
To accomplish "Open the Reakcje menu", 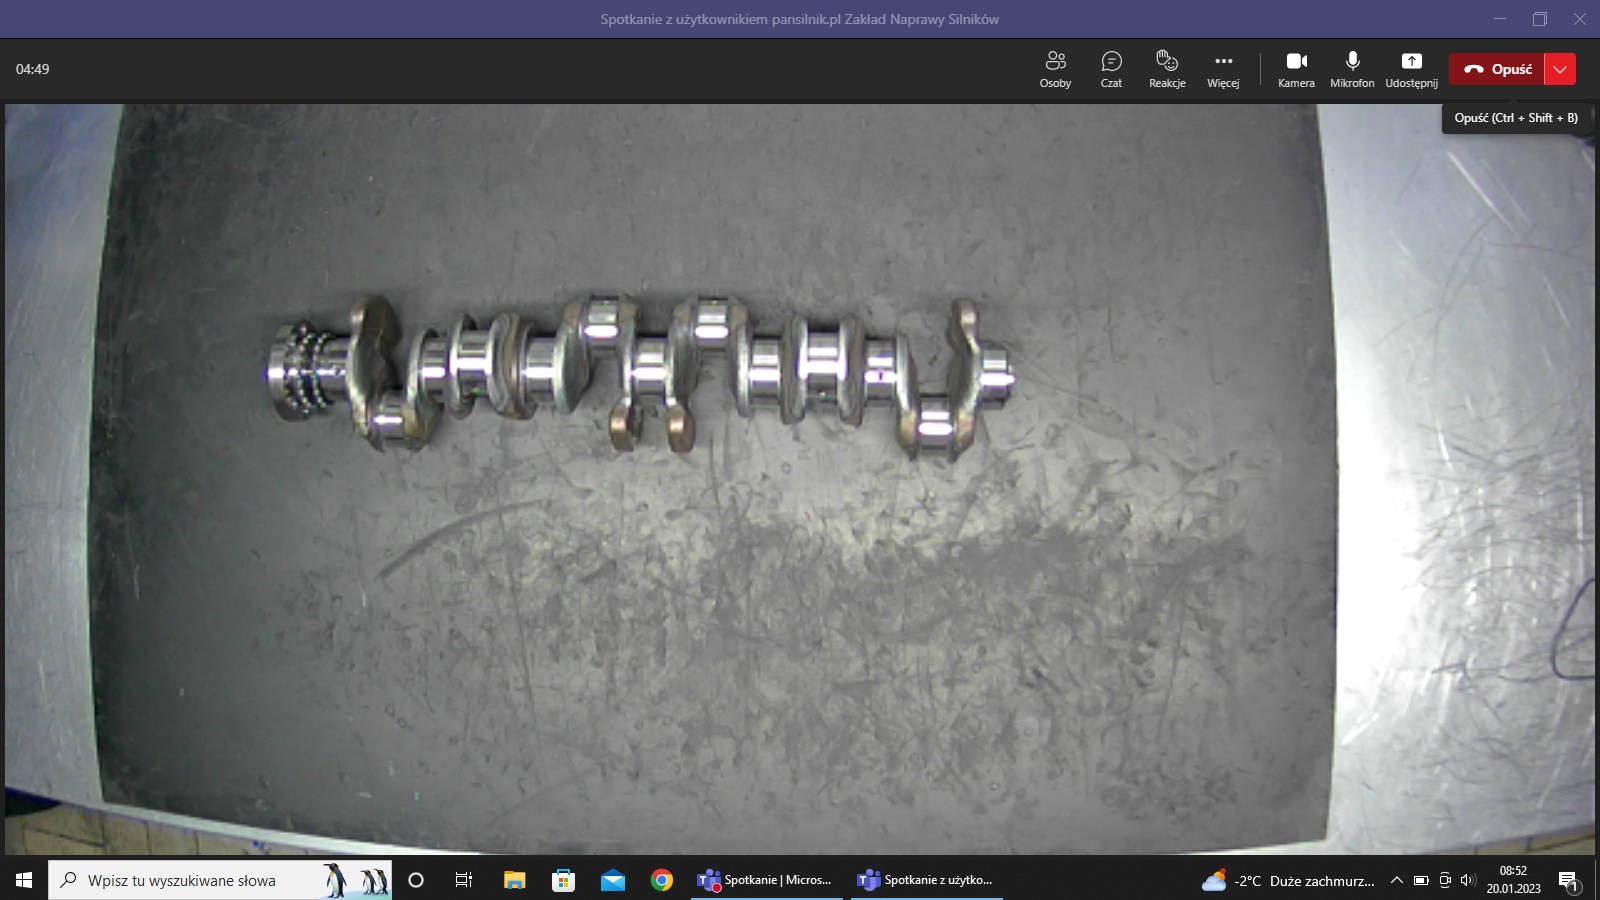I will pyautogui.click(x=1167, y=69).
